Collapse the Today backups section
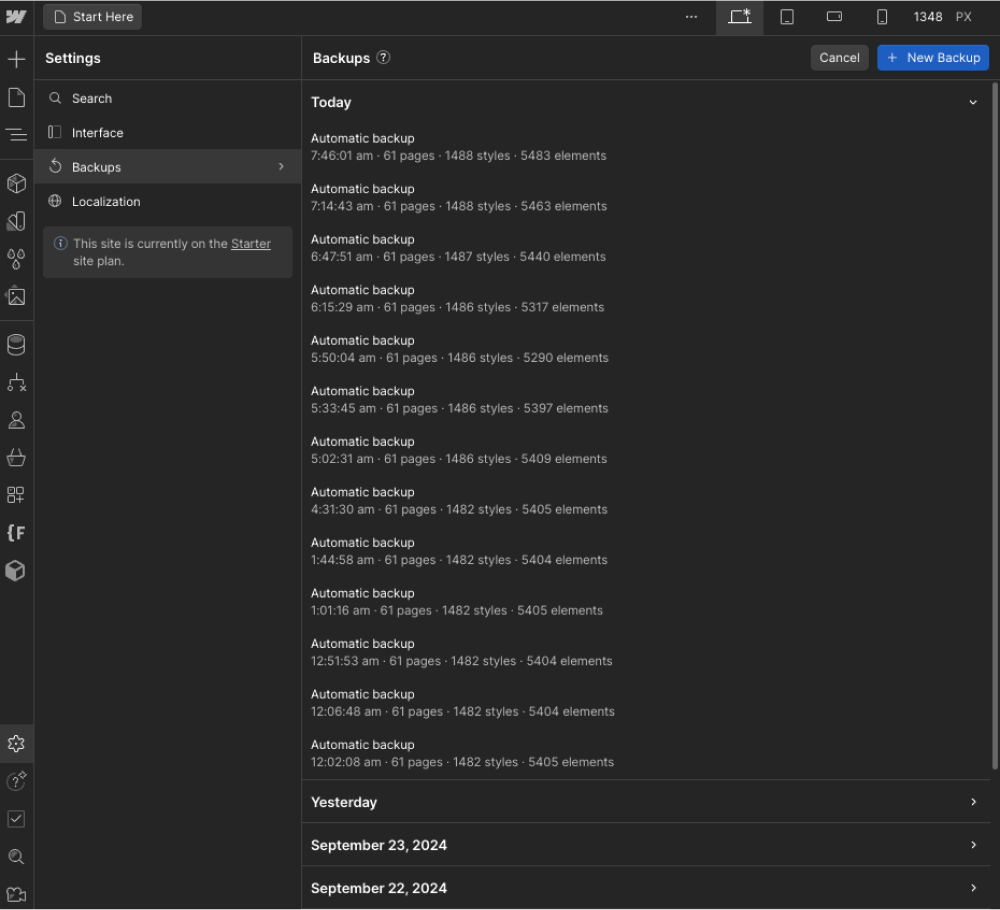The image size is (1000, 910). (x=973, y=102)
